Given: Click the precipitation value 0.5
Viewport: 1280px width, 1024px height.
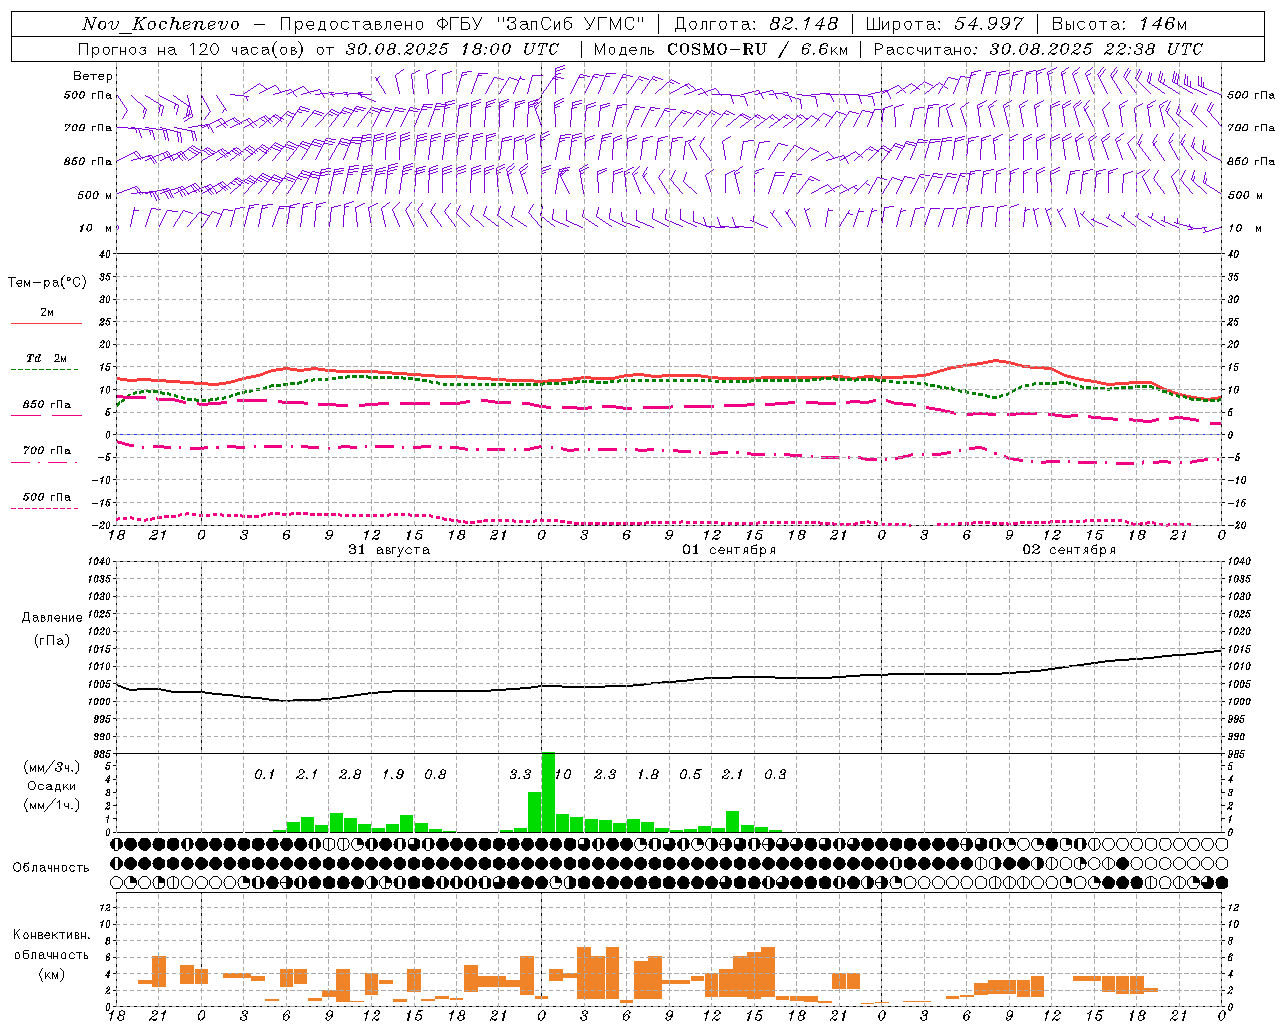Looking at the screenshot, I should [x=690, y=775].
